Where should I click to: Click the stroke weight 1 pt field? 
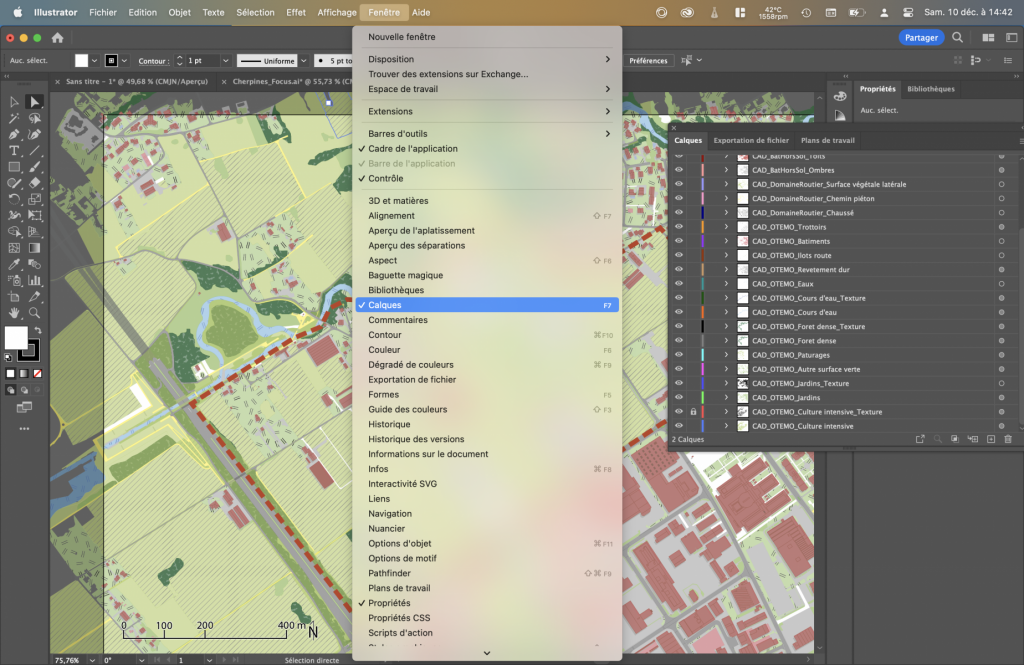201,61
